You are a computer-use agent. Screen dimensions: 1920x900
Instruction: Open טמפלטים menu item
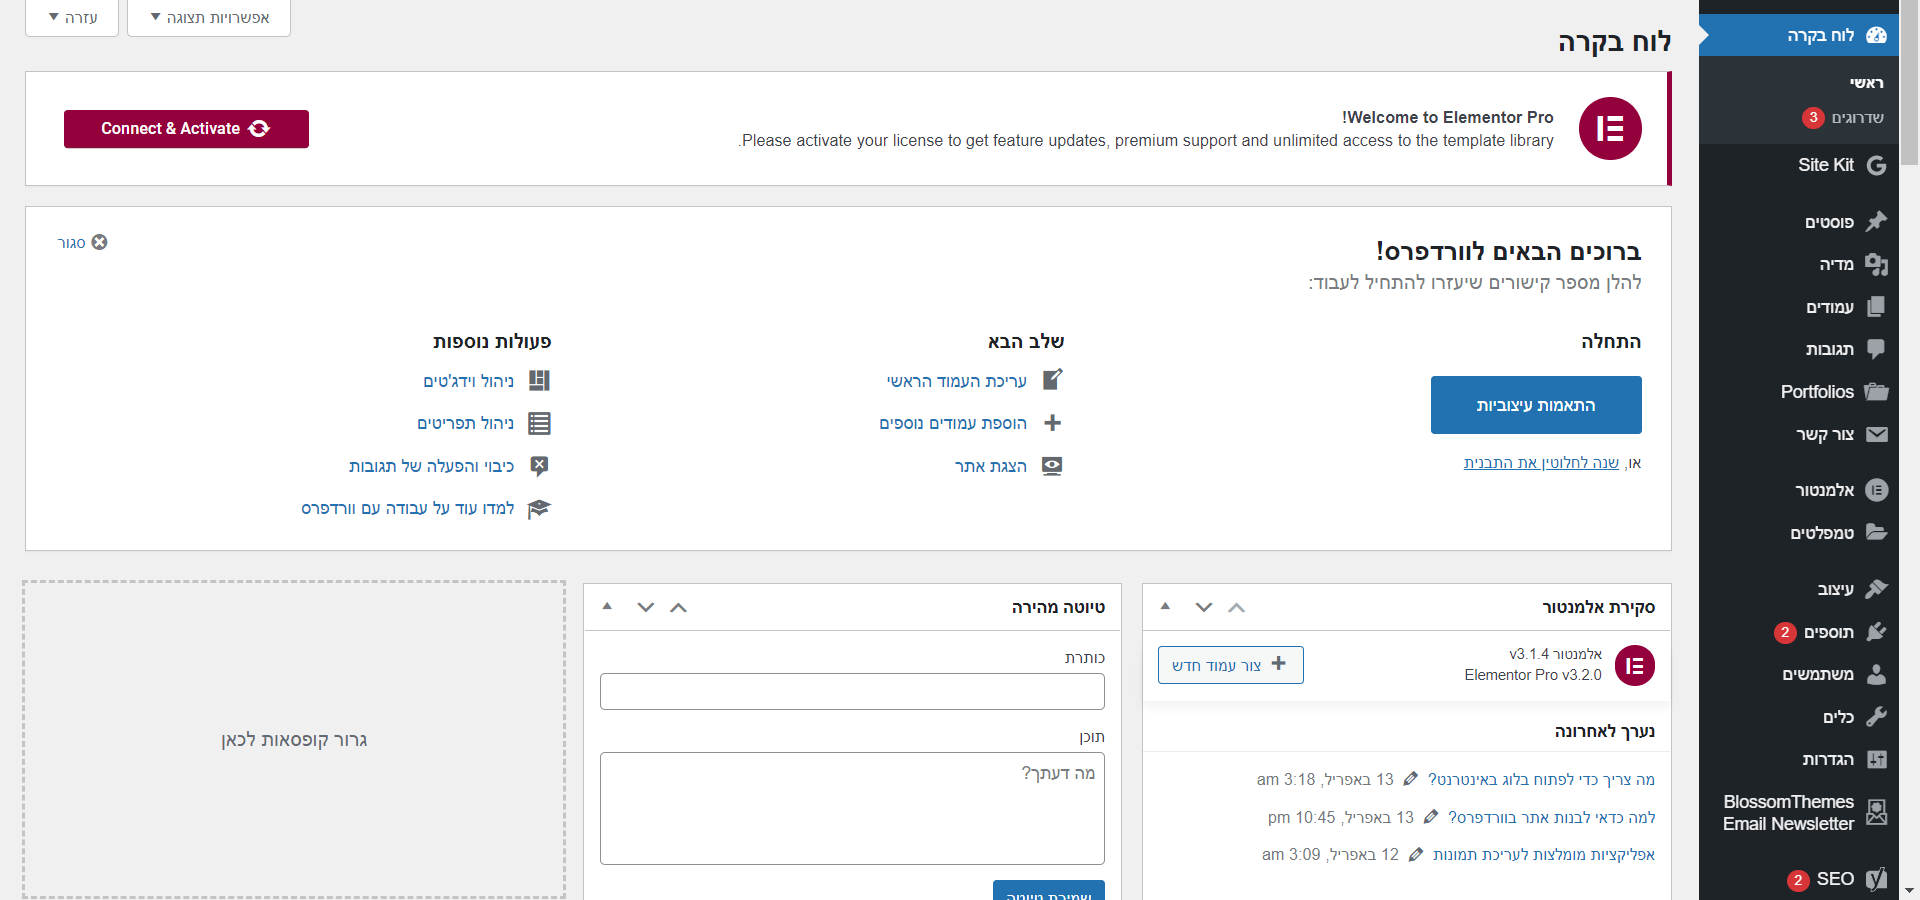click(x=1822, y=533)
